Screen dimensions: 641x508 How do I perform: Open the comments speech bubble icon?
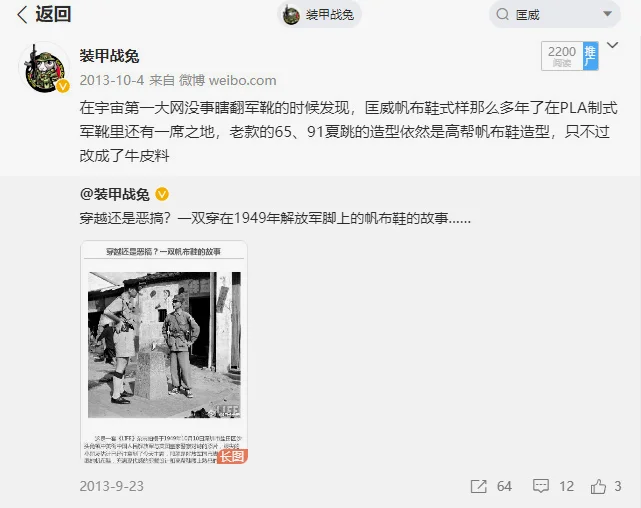(x=540, y=486)
